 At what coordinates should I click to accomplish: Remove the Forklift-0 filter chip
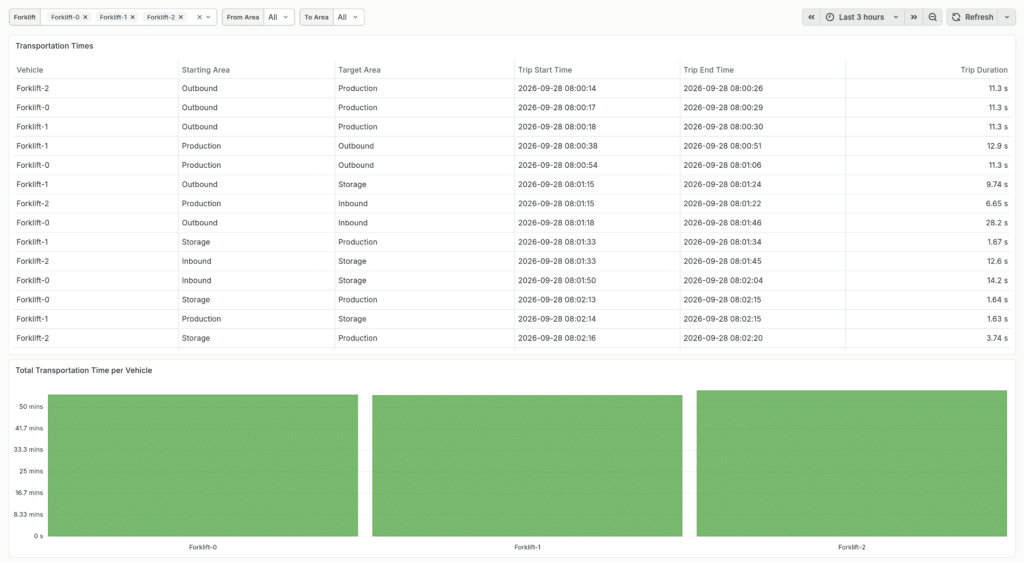pos(86,17)
